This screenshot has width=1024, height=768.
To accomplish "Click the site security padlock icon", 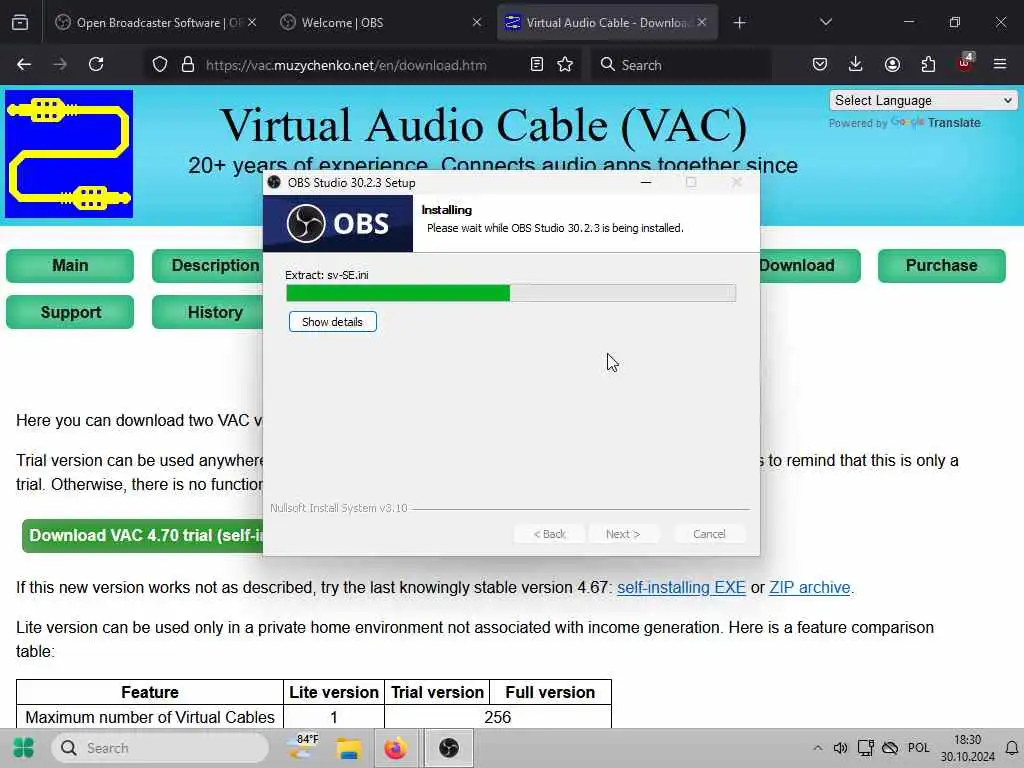I will pyautogui.click(x=188, y=65).
